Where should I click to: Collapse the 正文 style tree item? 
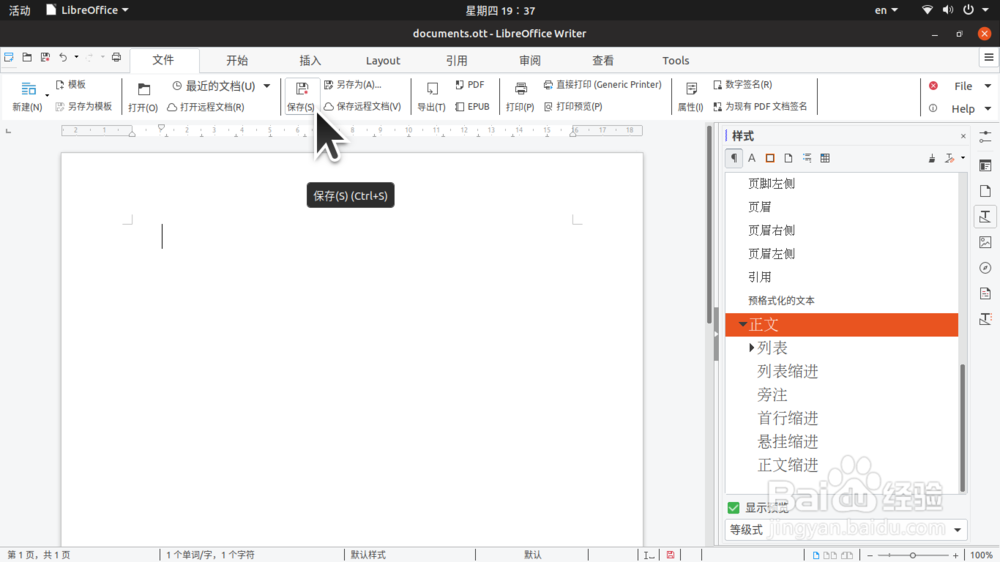[x=743, y=325]
